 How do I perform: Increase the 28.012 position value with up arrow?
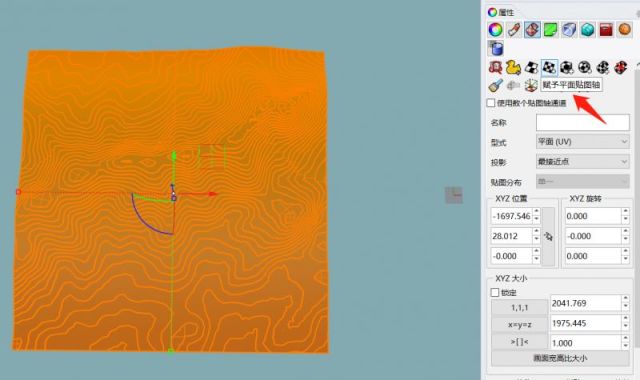pyautogui.click(x=536, y=232)
